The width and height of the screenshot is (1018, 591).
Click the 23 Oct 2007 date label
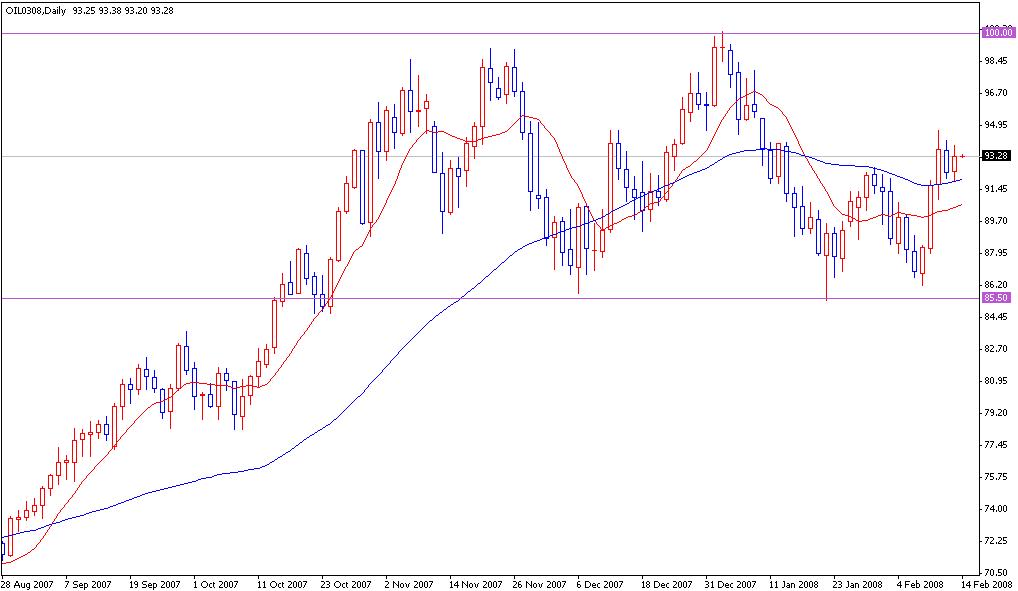click(345, 584)
